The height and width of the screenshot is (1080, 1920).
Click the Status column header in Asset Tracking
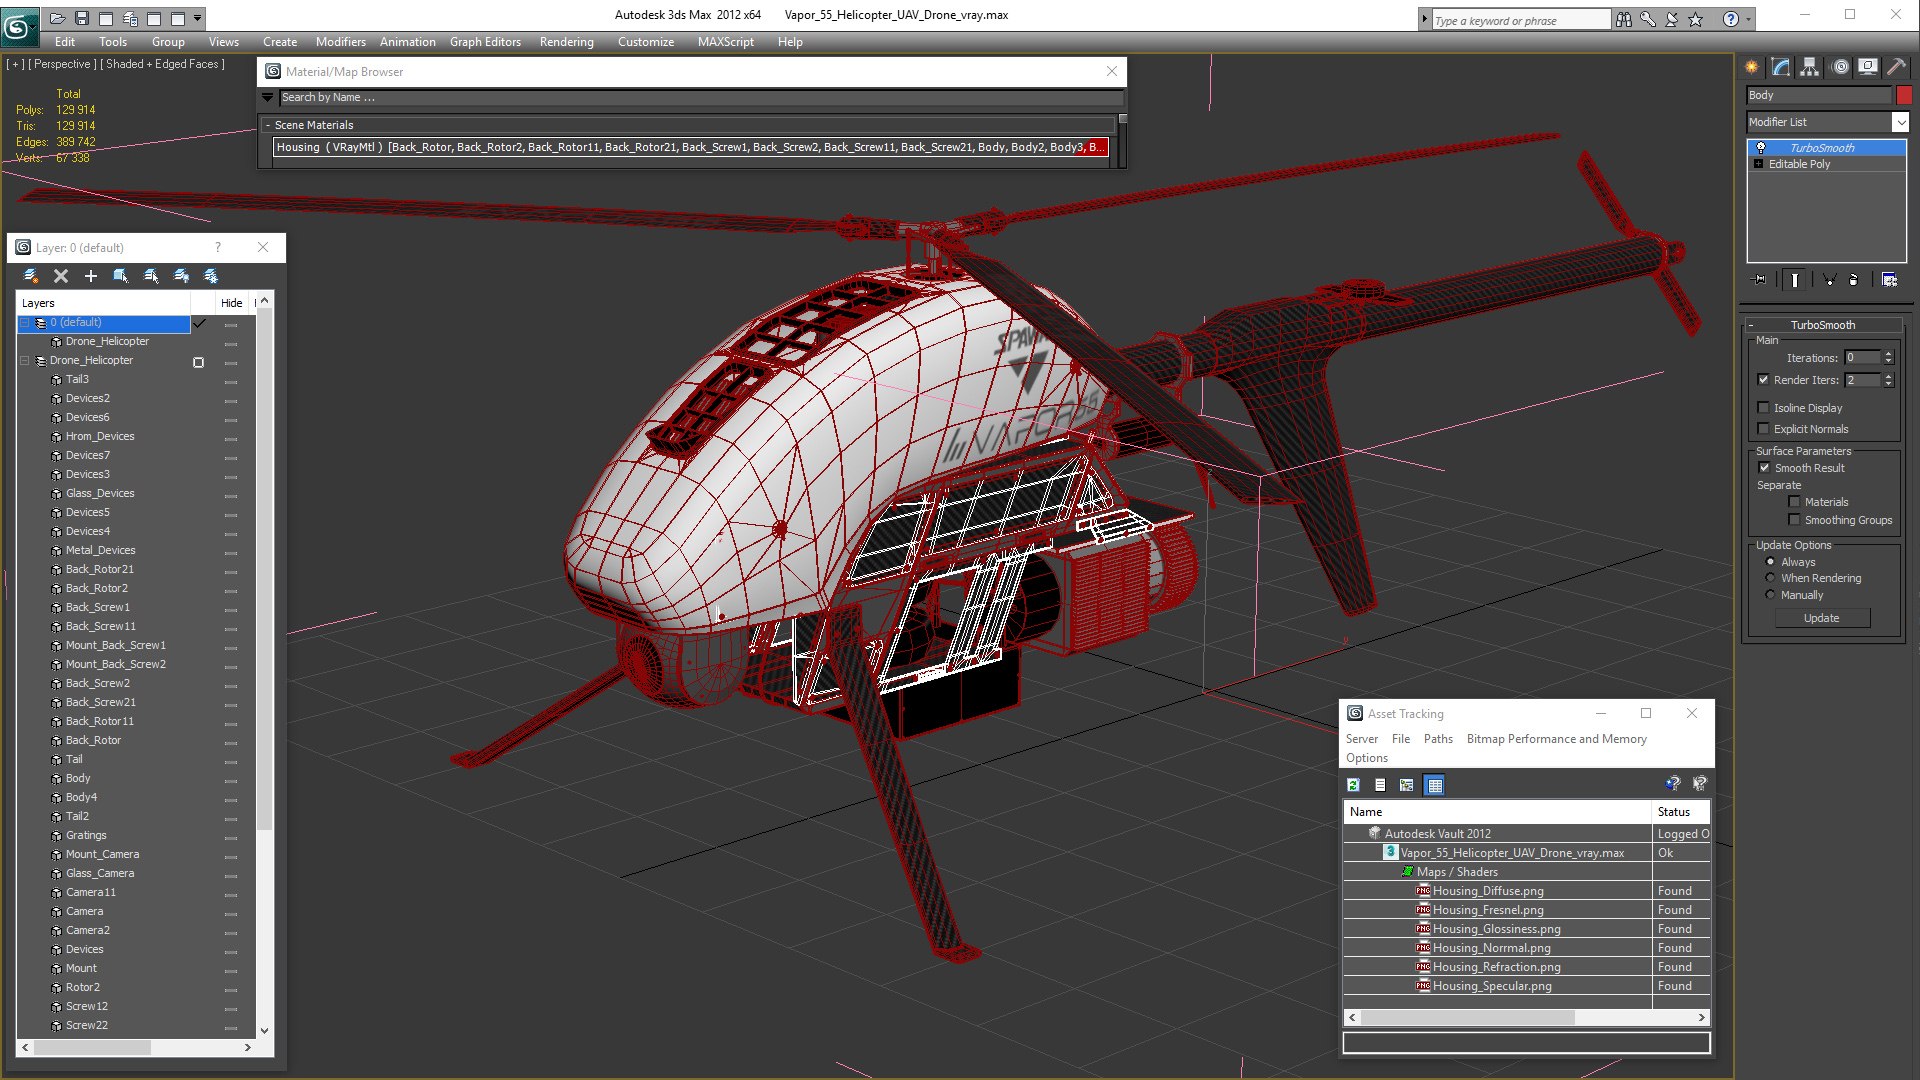[1681, 812]
